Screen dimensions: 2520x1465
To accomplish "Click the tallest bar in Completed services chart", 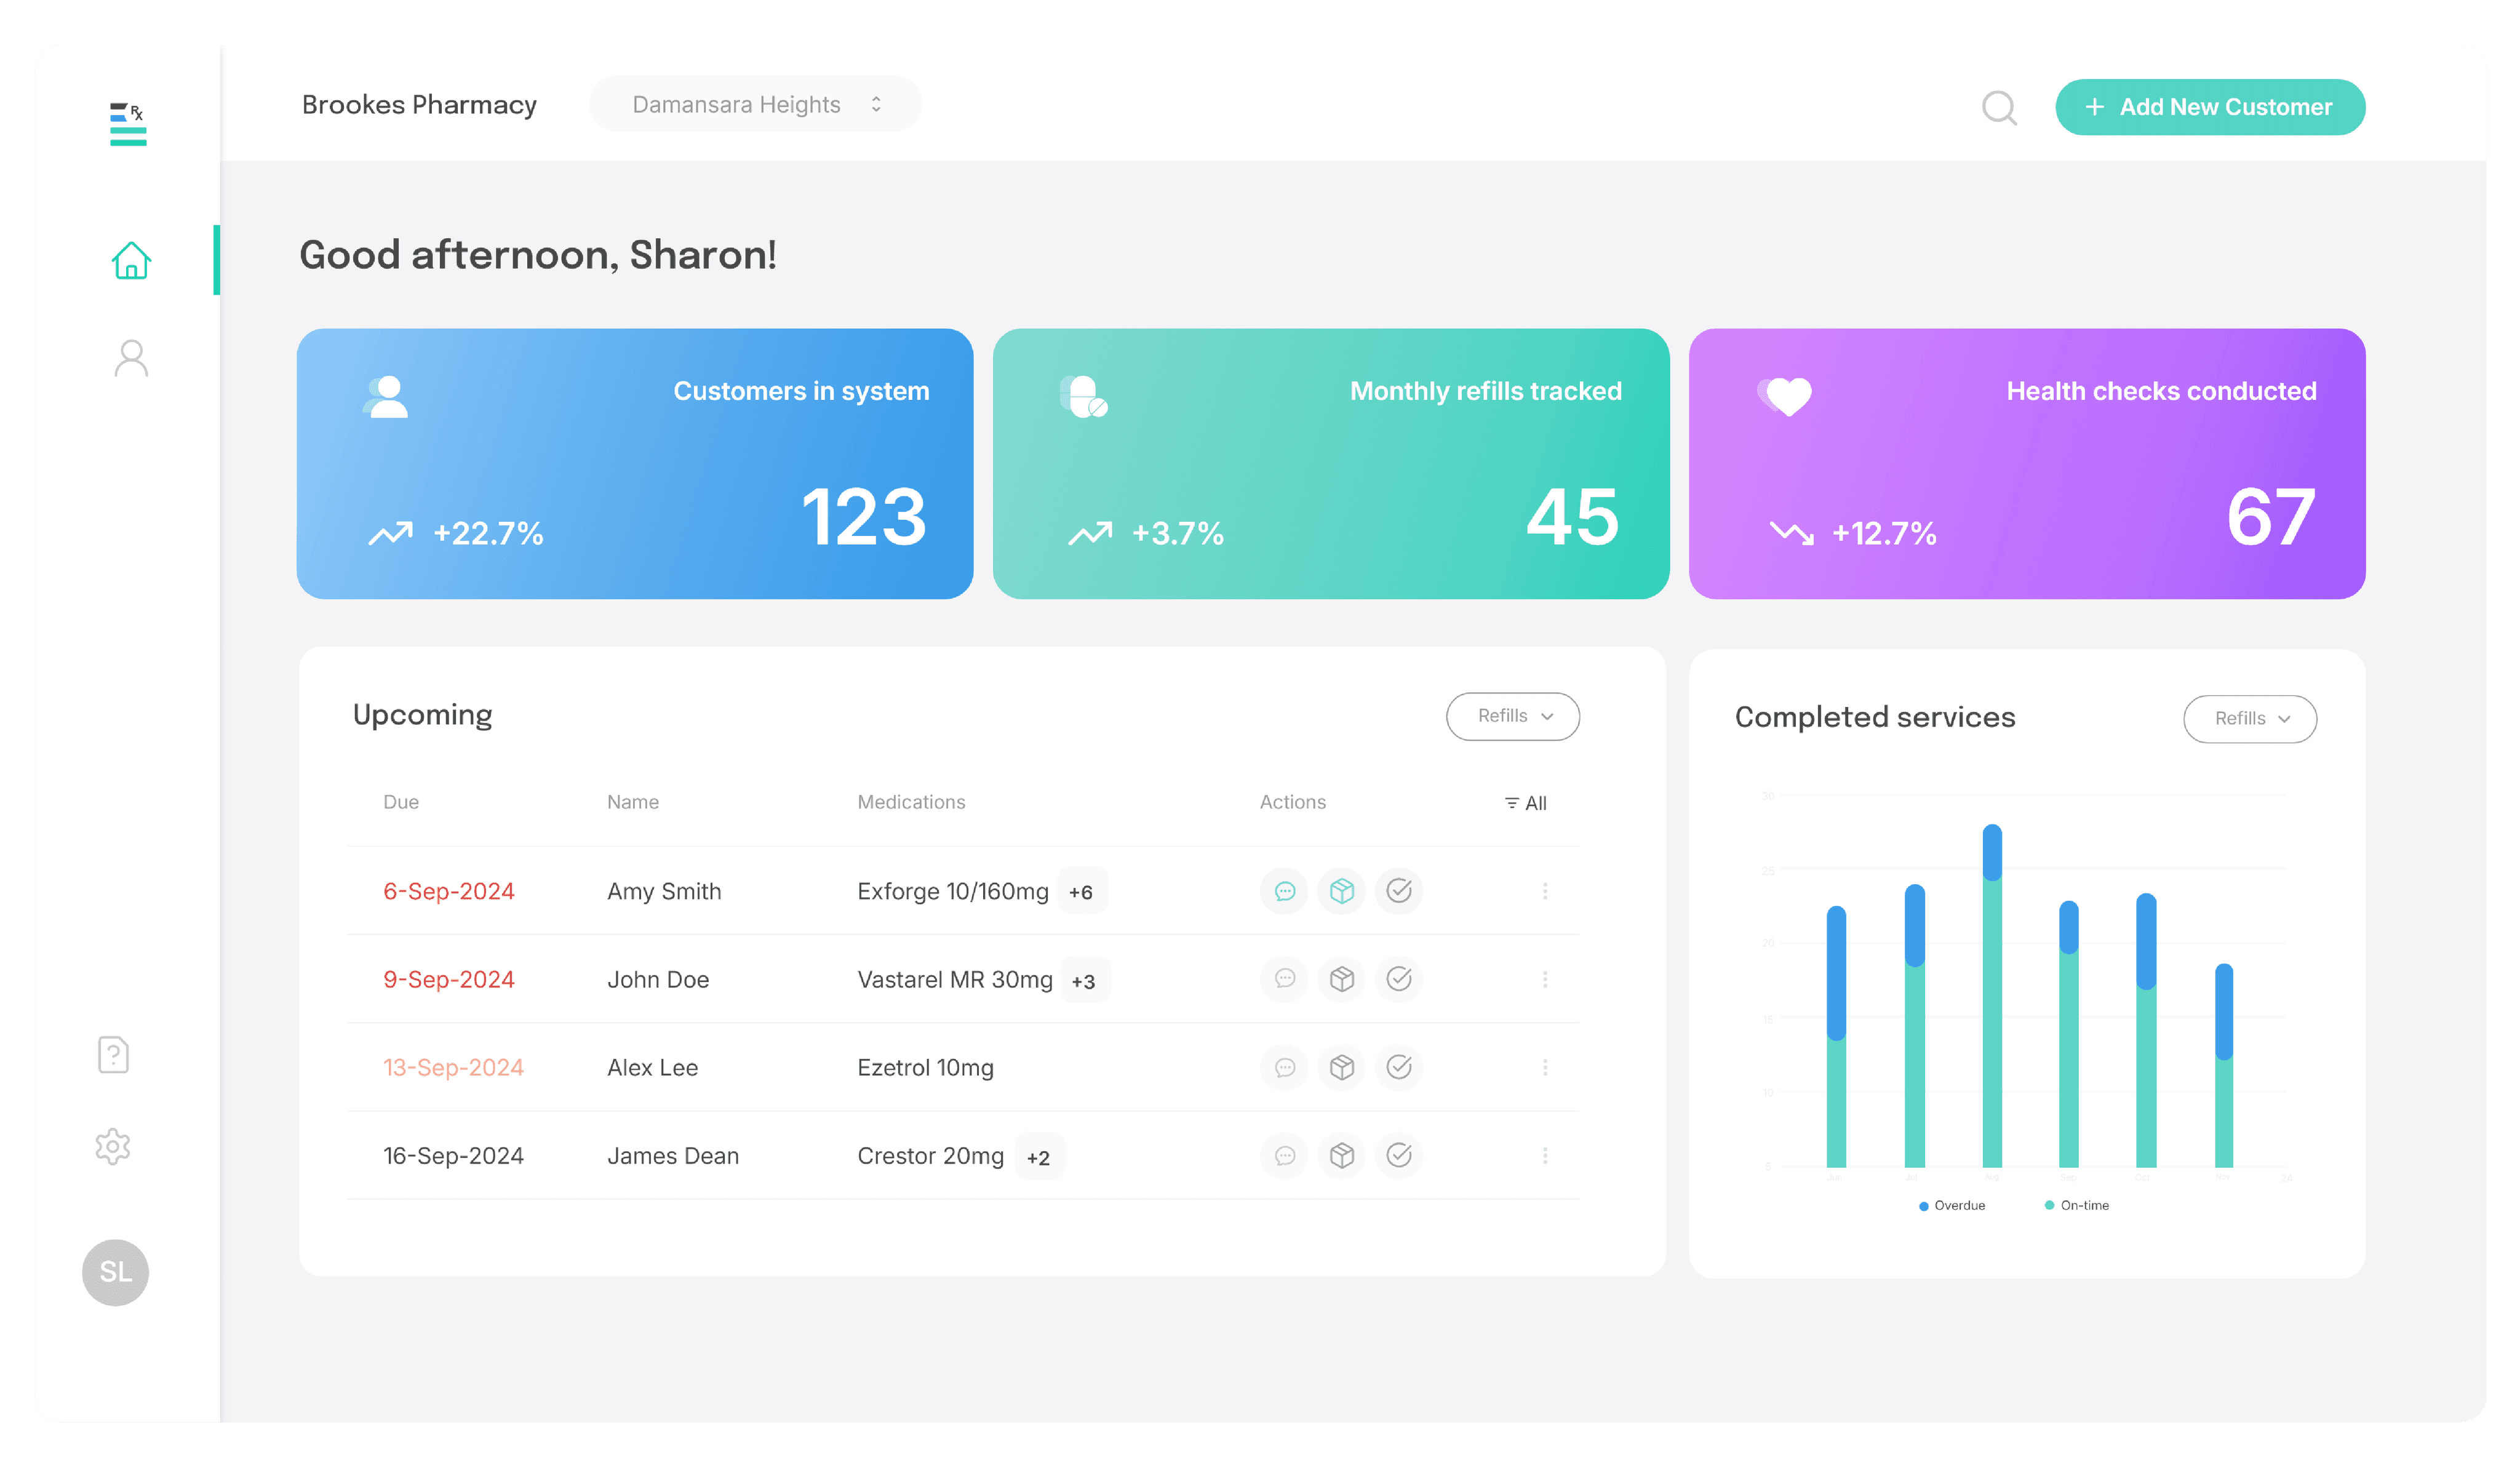I will [1991, 995].
